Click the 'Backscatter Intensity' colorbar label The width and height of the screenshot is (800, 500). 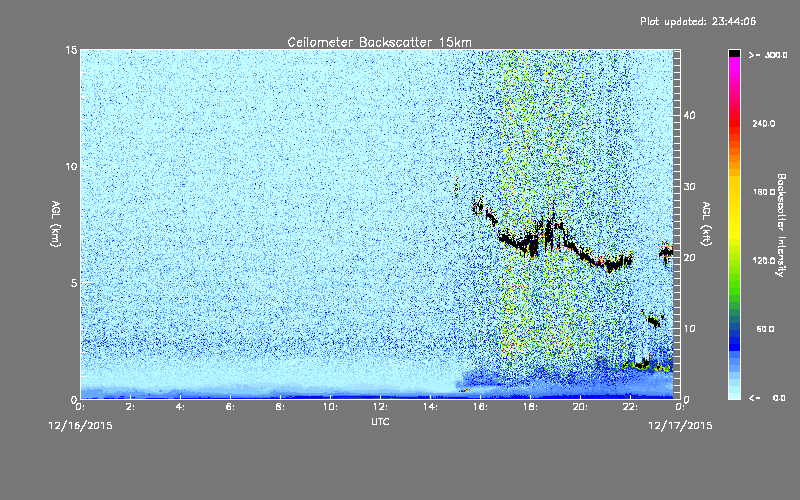(x=781, y=225)
